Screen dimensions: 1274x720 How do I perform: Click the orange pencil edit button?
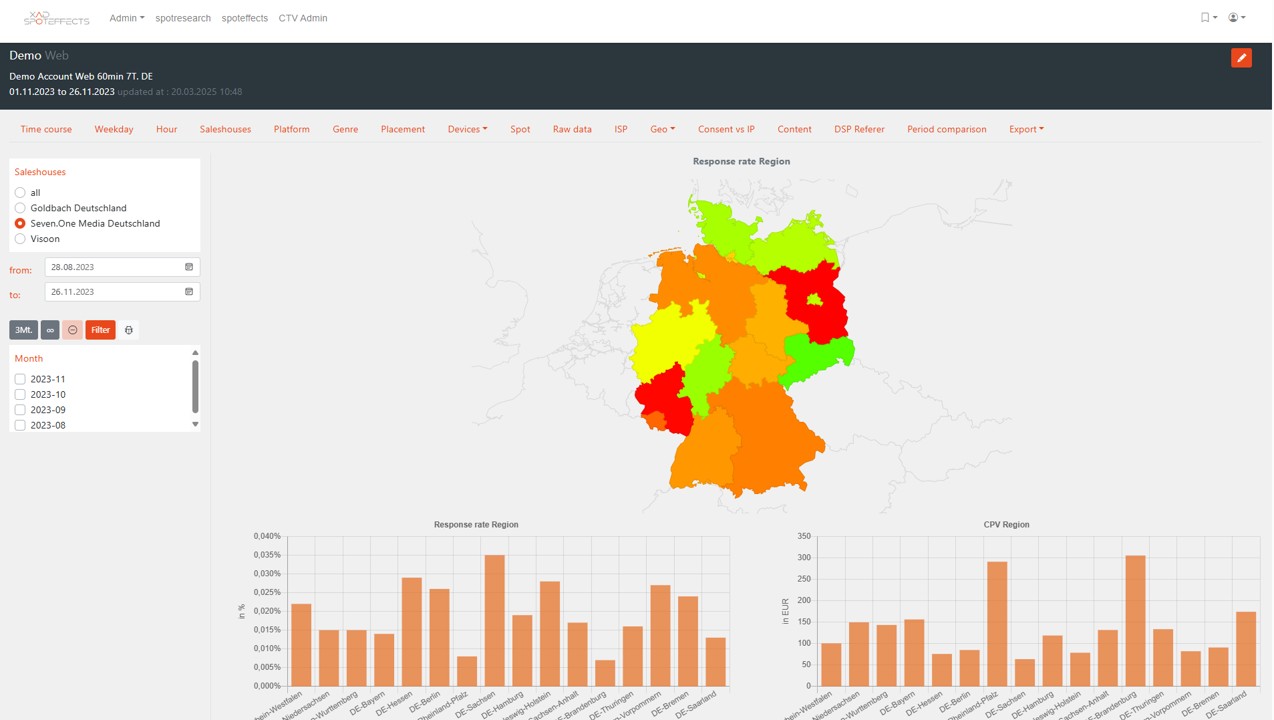(x=1241, y=58)
